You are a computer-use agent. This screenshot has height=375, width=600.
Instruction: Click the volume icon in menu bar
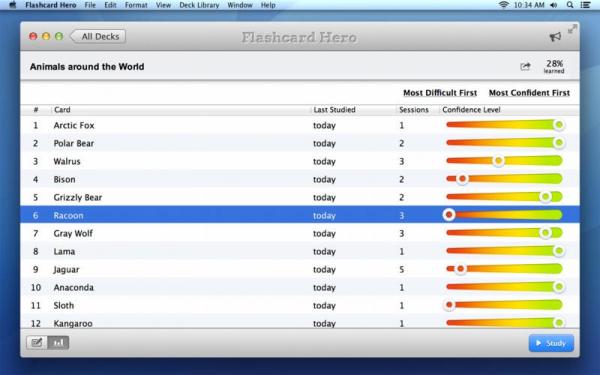click(553, 5)
